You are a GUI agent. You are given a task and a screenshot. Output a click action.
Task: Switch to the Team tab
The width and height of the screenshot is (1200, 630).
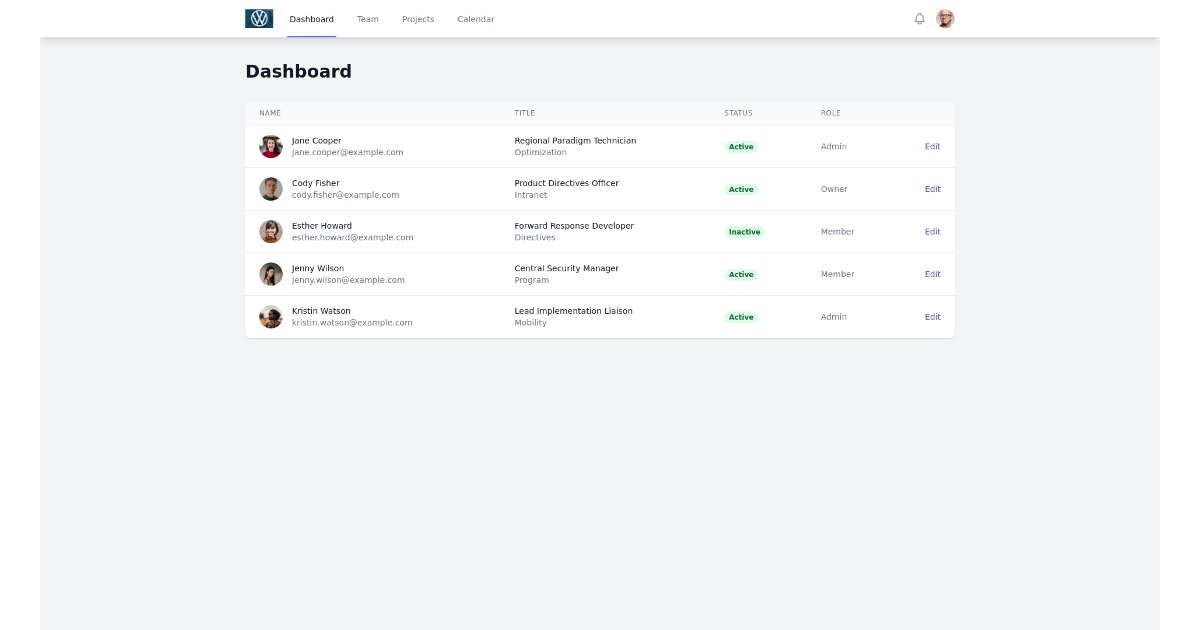pos(367,18)
